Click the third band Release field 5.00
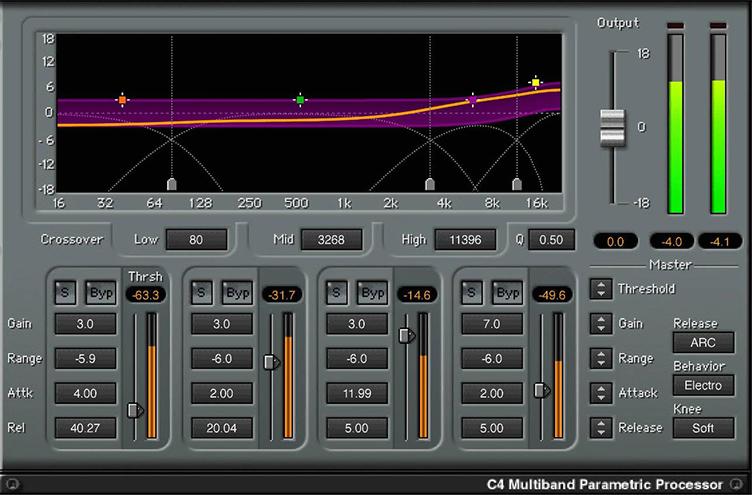The height and width of the screenshot is (495, 752). 357,427
